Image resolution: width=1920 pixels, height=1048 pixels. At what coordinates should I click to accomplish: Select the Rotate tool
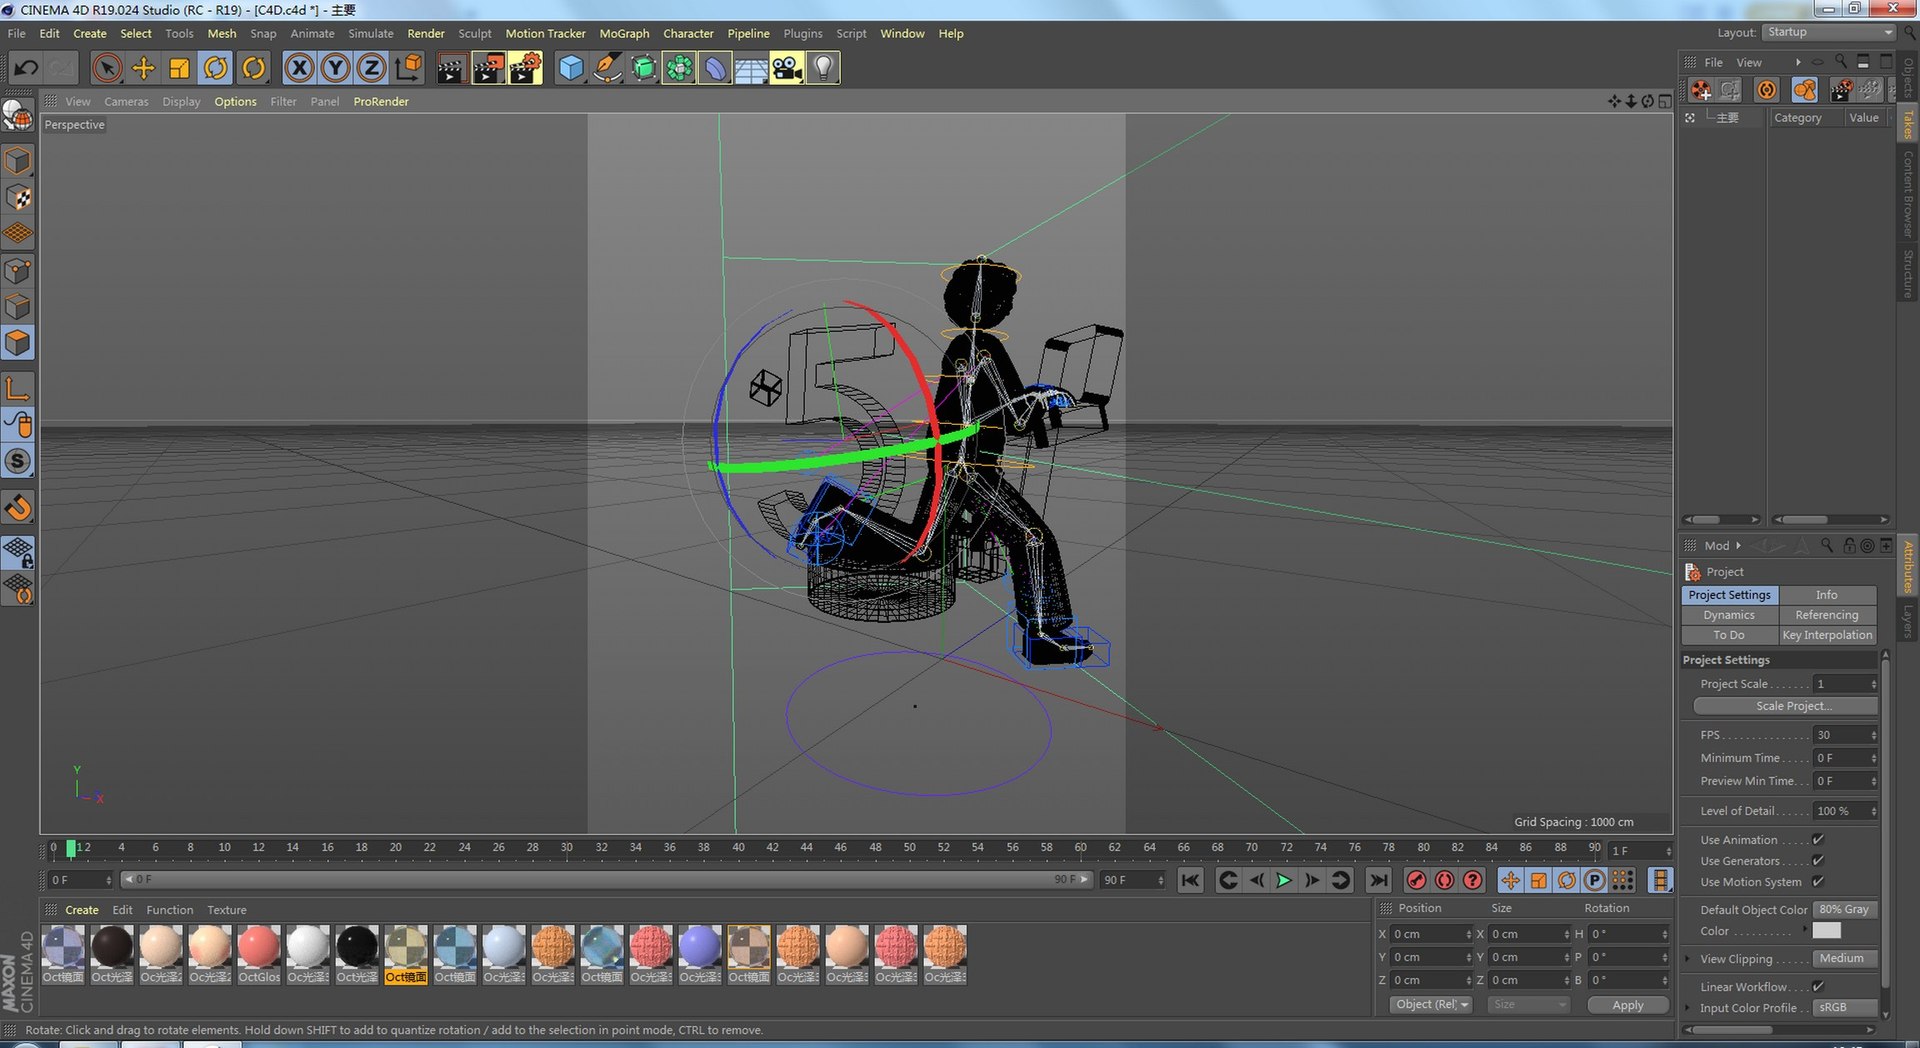pos(216,68)
